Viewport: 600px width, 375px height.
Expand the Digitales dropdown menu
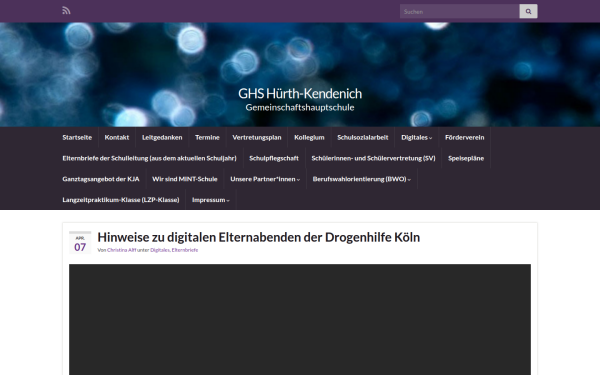click(x=416, y=137)
